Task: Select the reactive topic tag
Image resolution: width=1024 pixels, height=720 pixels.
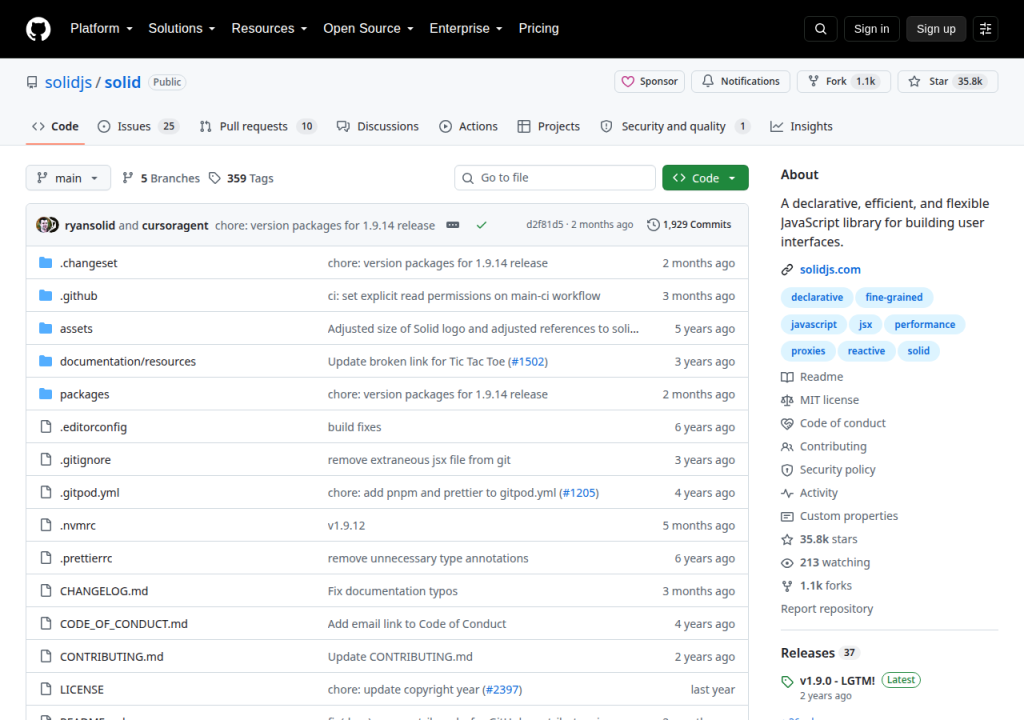Action: (x=867, y=351)
